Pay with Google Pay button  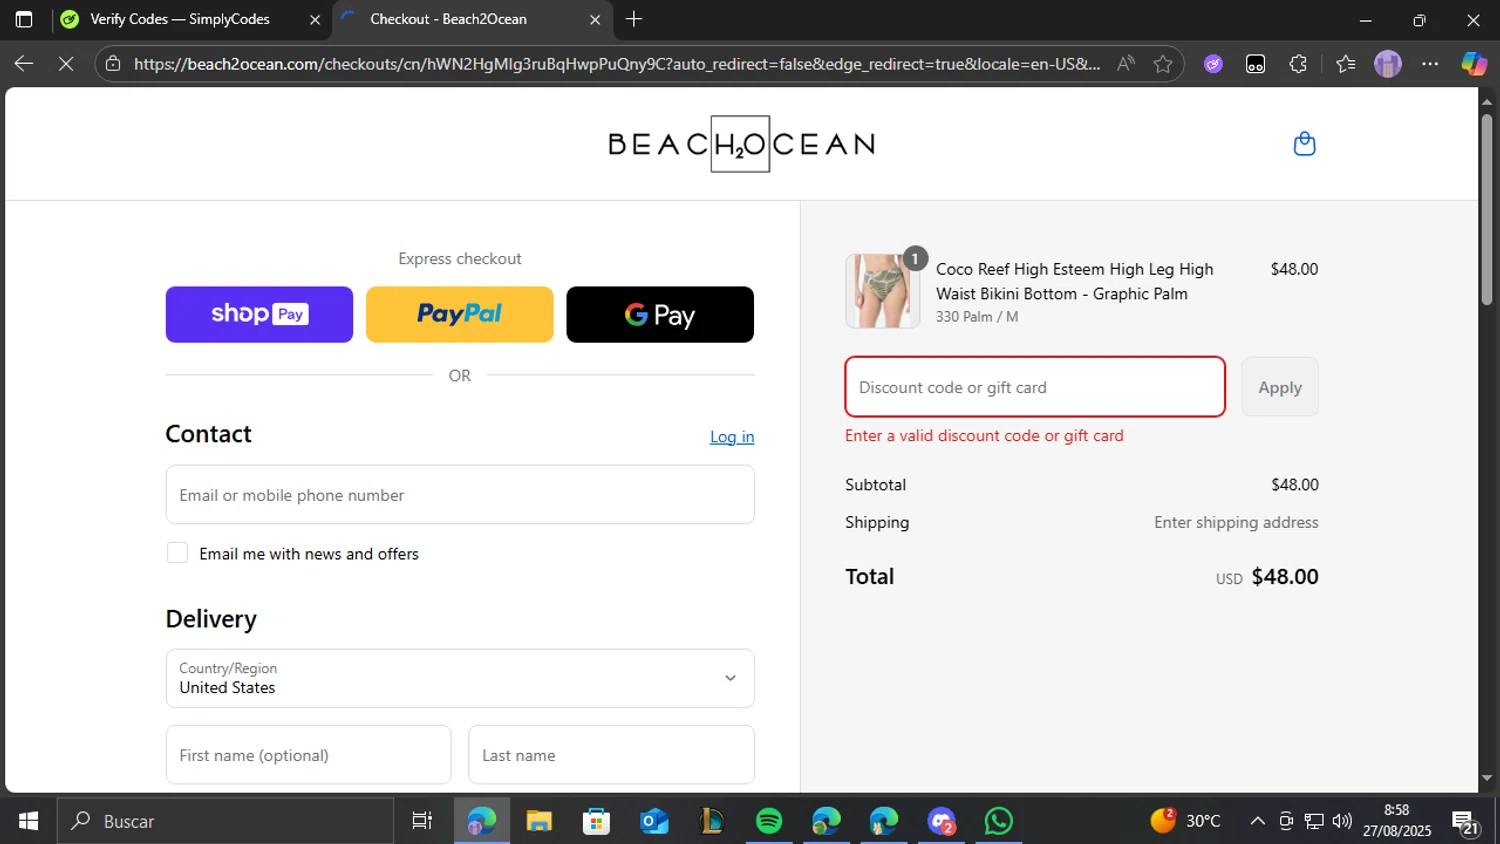660,314
